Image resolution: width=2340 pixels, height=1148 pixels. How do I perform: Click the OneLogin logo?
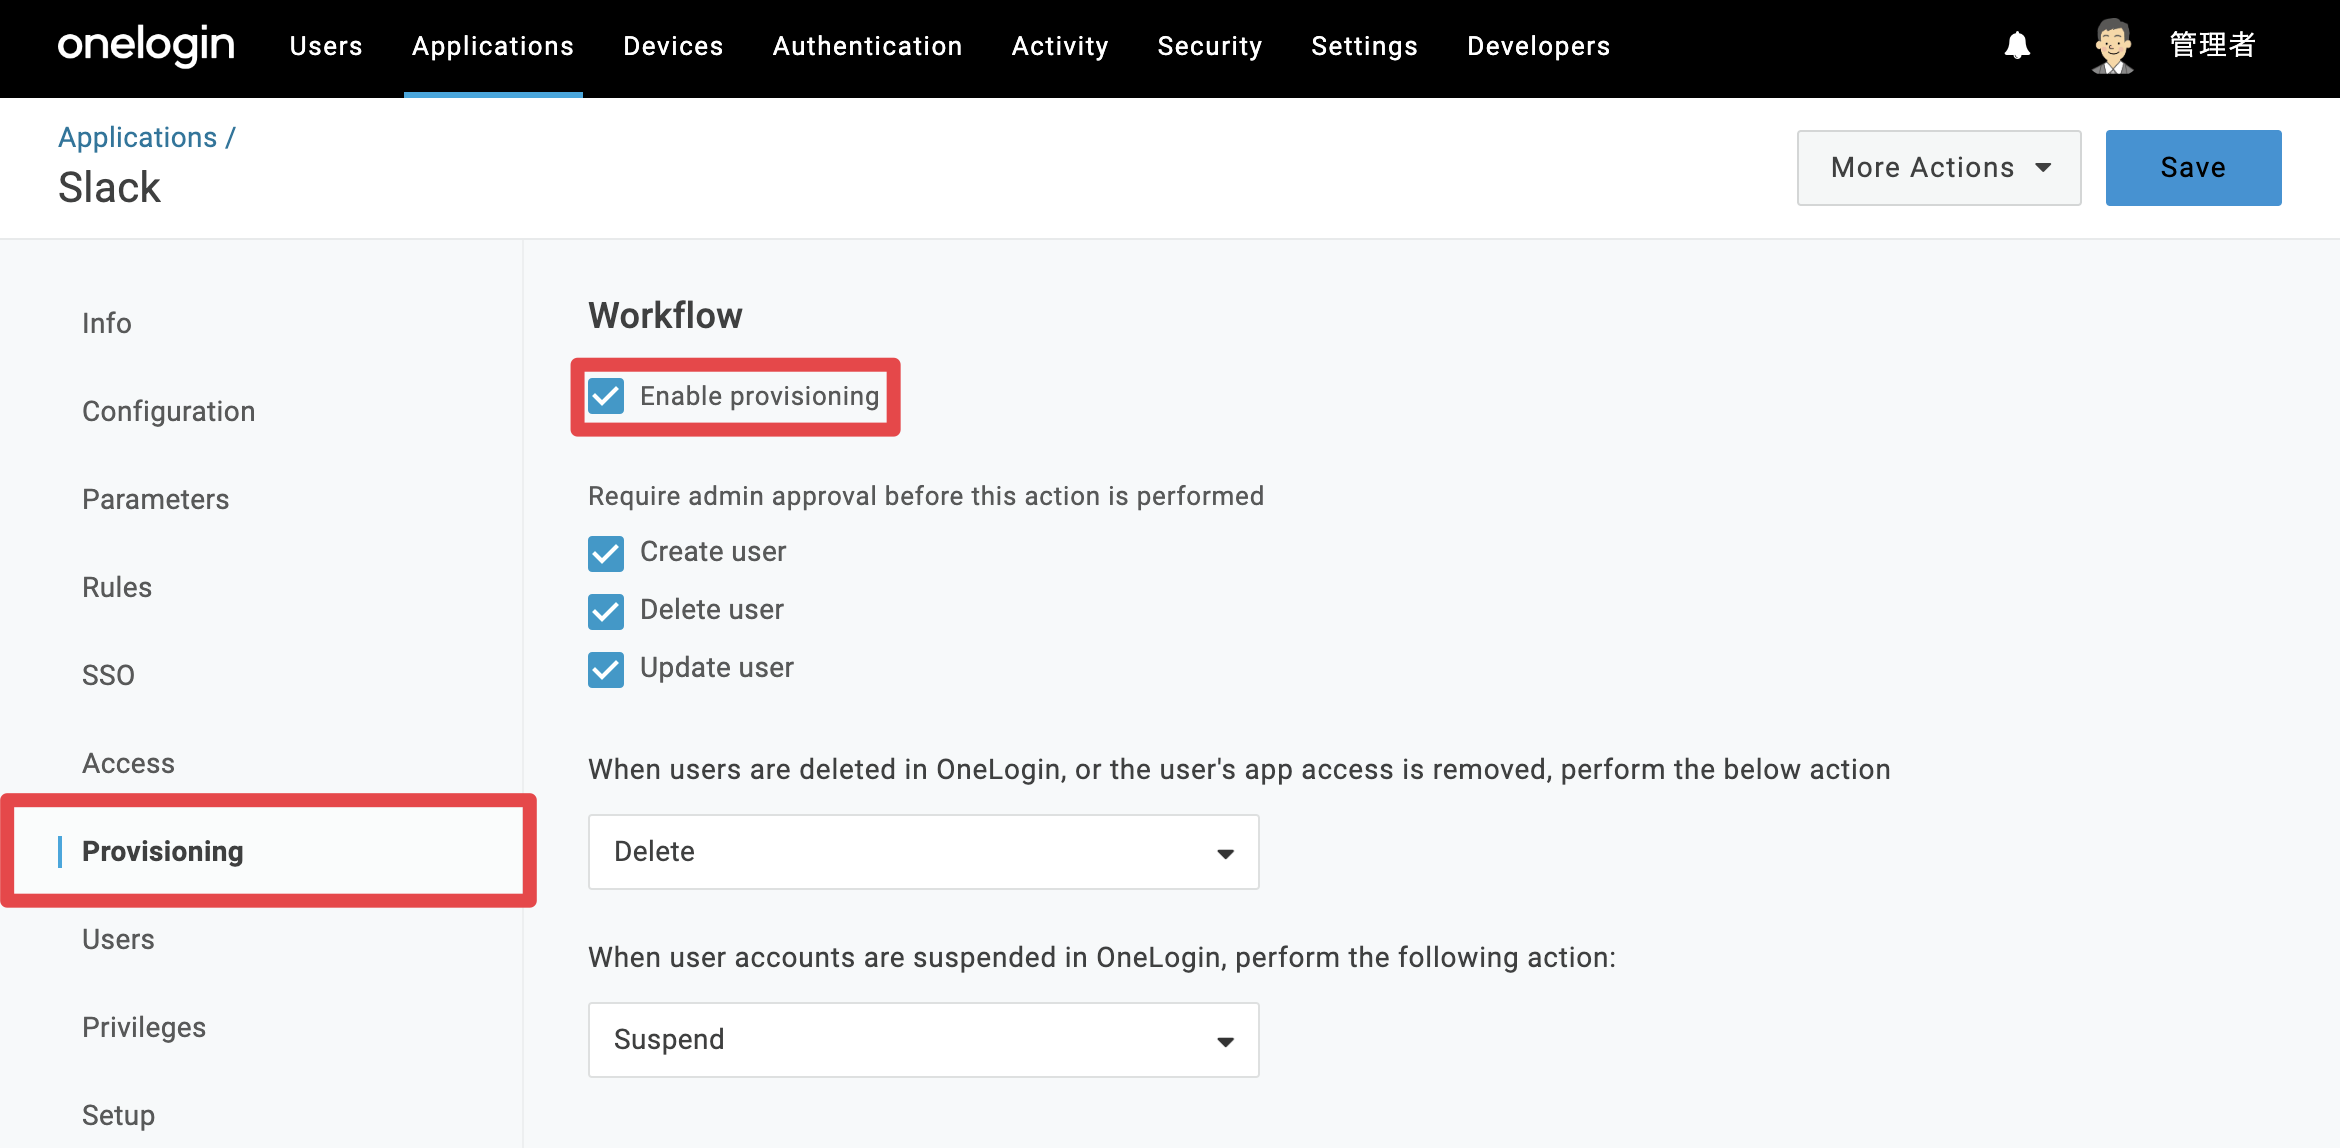click(146, 46)
